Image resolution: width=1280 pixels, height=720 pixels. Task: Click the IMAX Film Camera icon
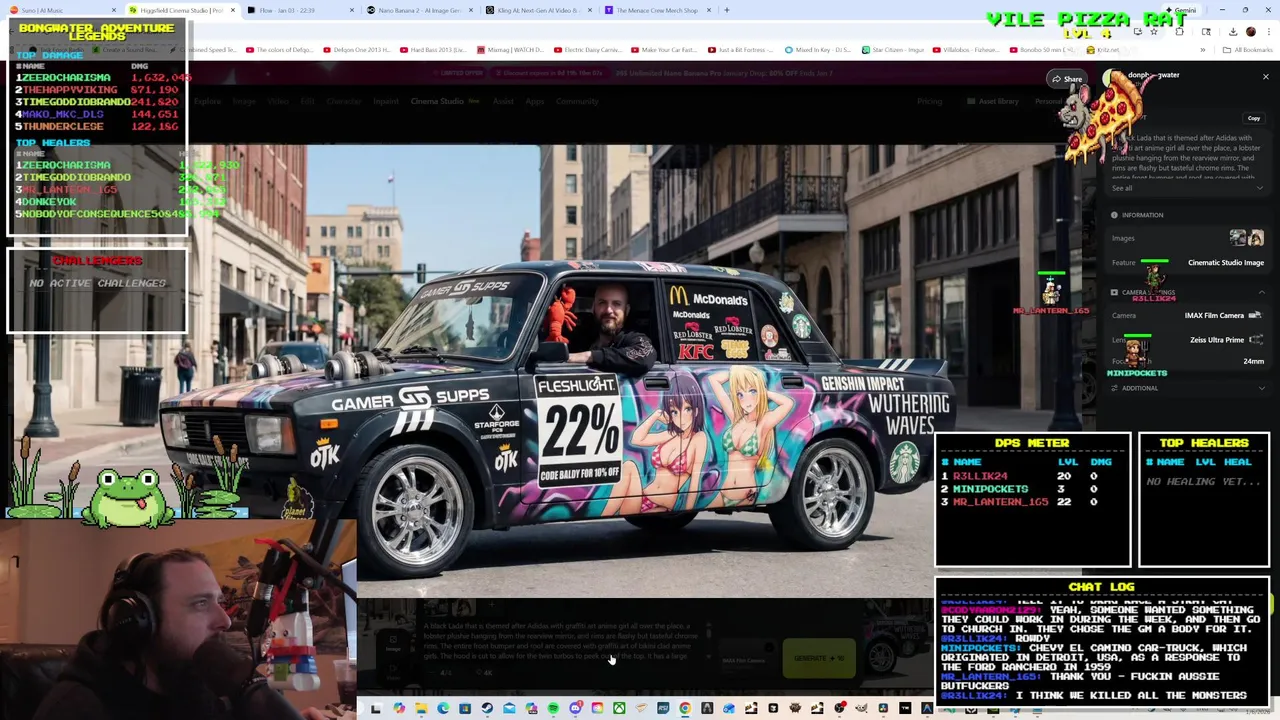tap(1255, 315)
